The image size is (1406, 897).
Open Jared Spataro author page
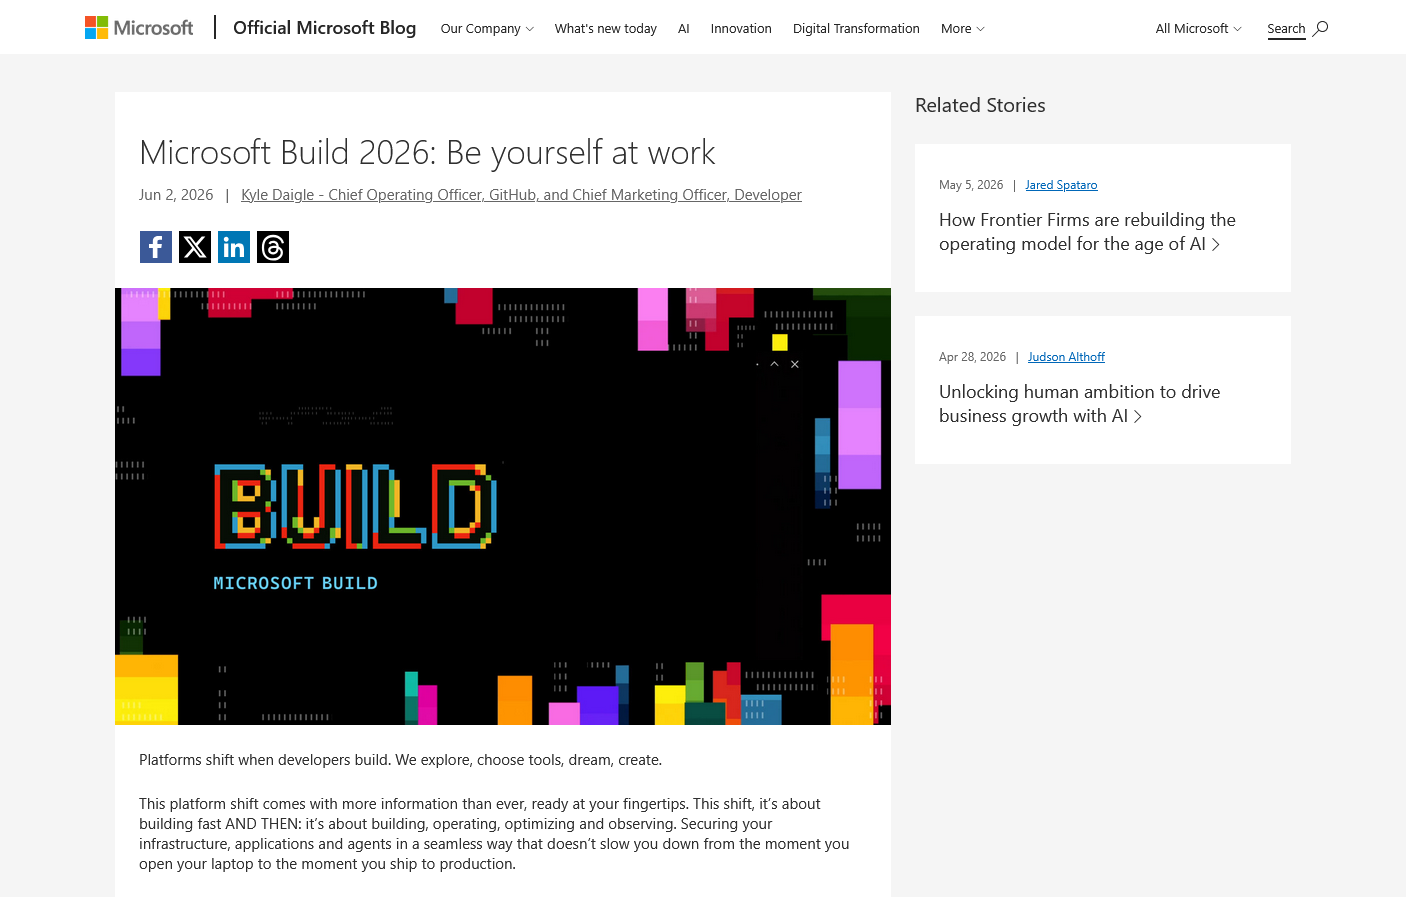(1061, 185)
